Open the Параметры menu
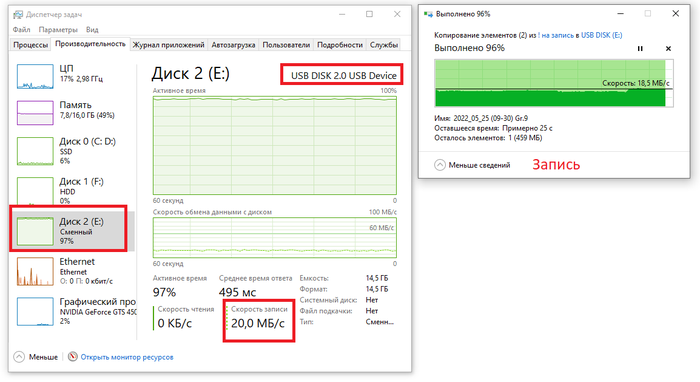The height and width of the screenshot is (382, 700). [x=58, y=29]
